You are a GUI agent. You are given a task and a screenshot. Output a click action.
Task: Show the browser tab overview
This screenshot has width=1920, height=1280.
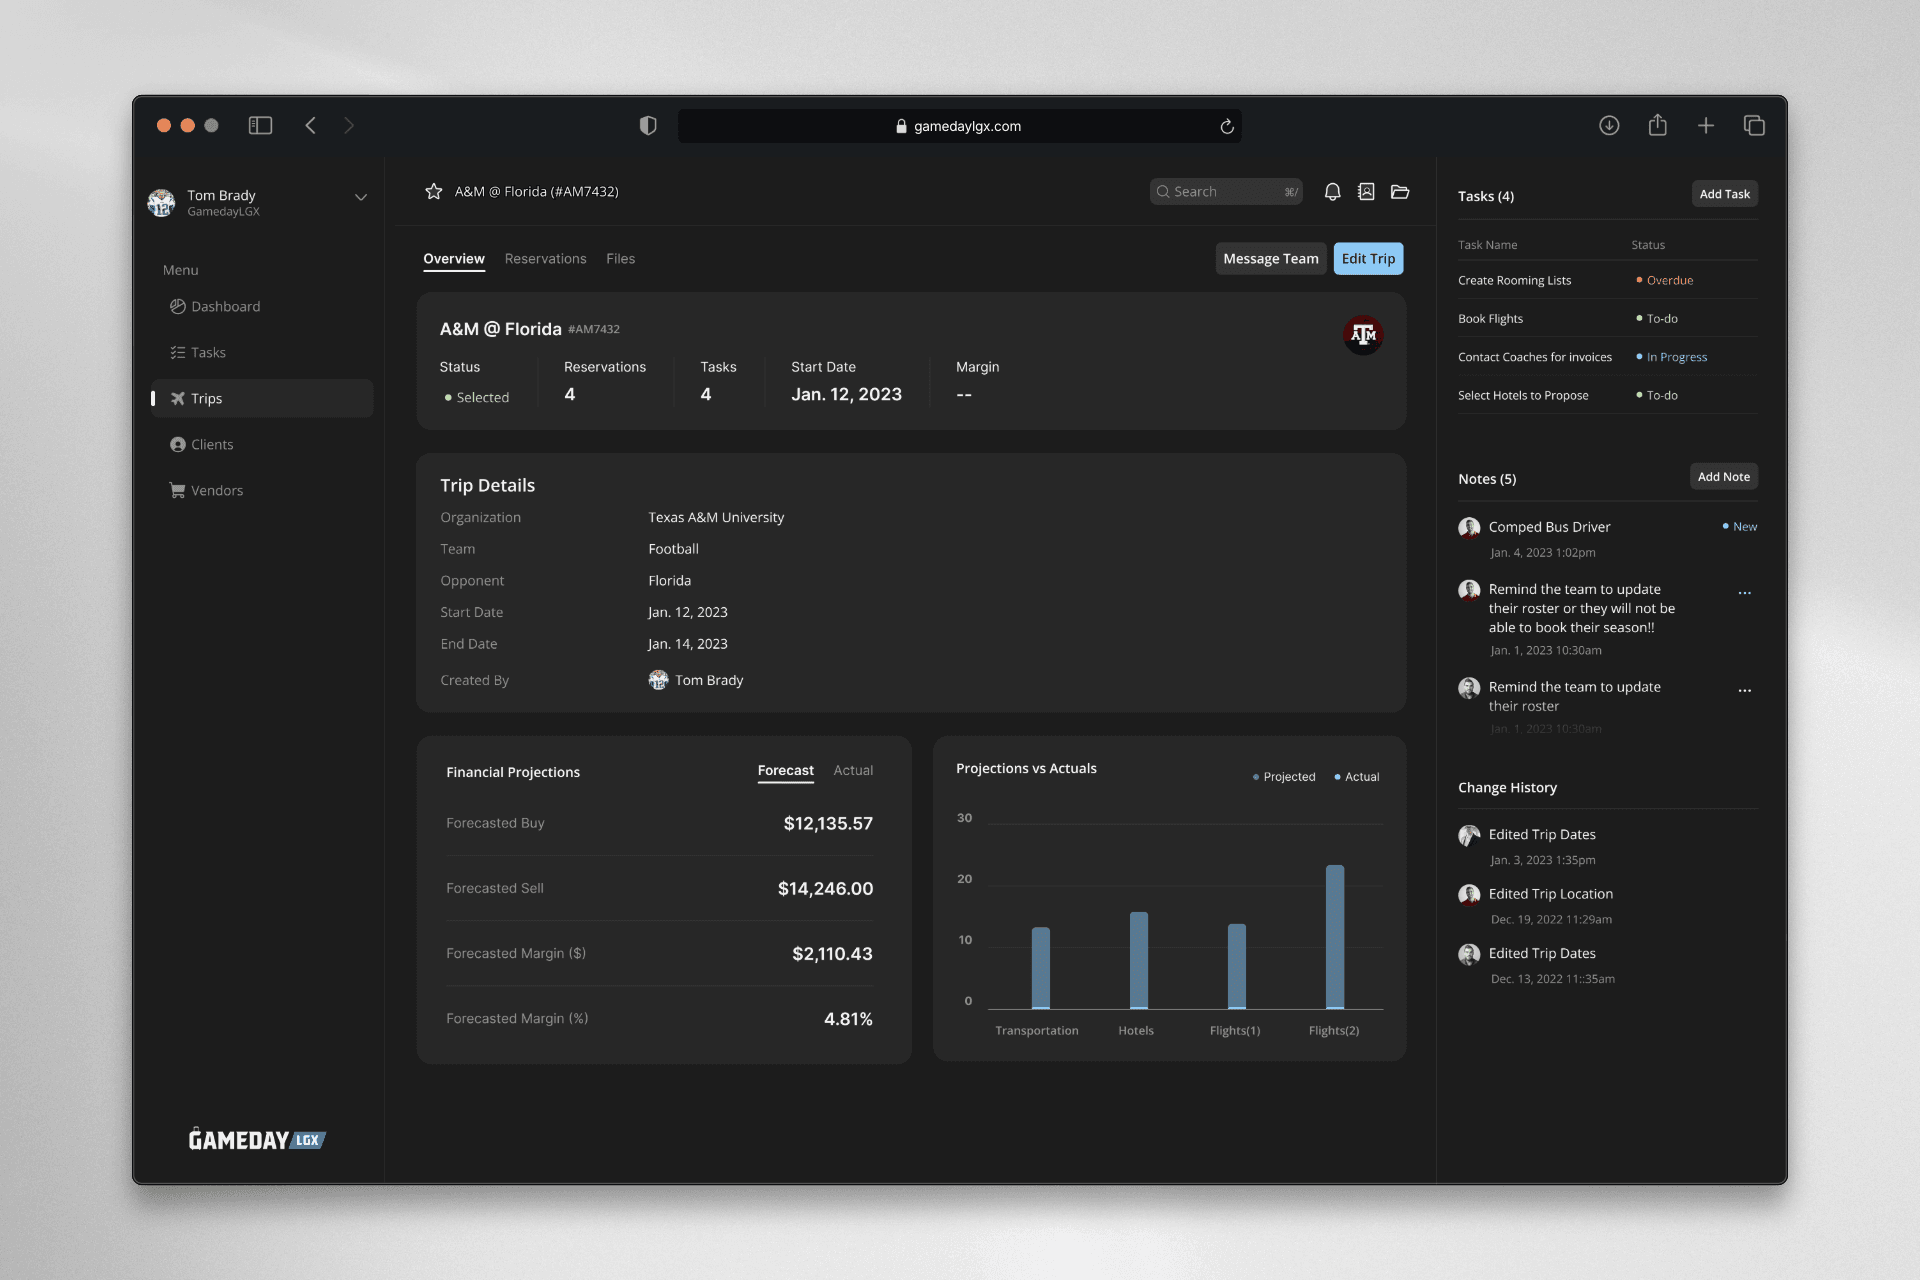(x=1754, y=125)
